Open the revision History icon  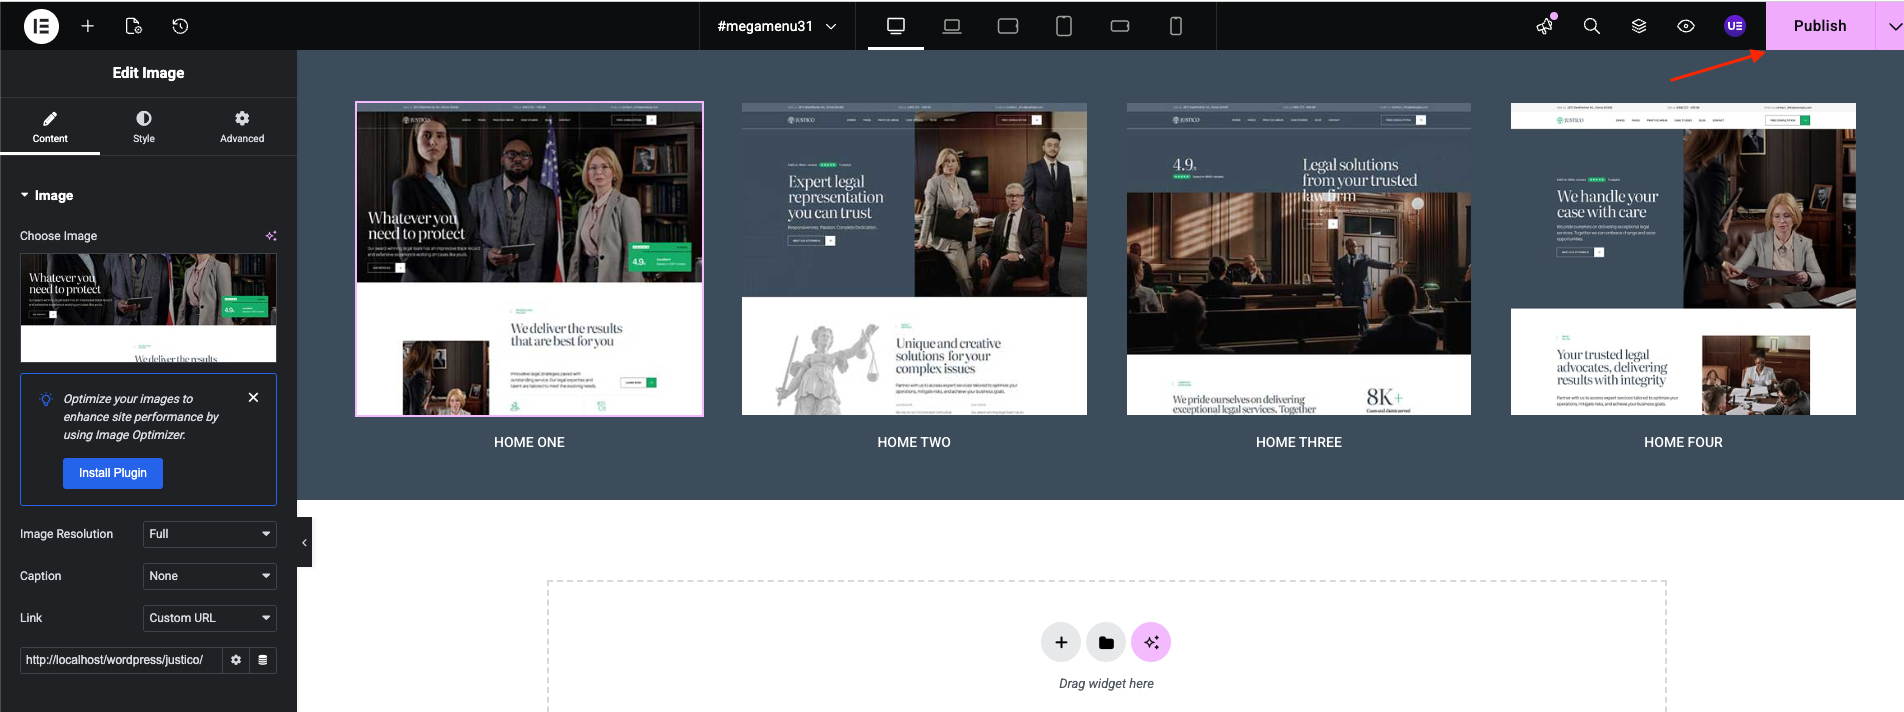(180, 26)
